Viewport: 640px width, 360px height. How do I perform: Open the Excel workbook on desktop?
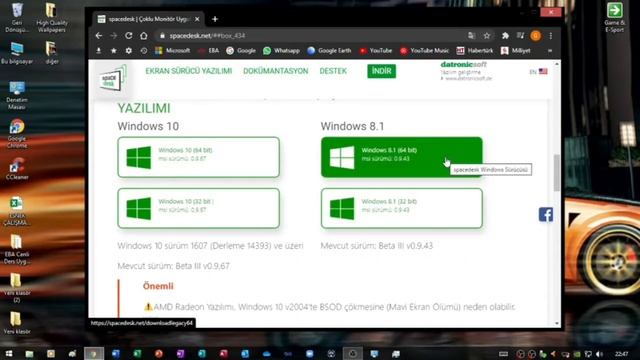16,211
